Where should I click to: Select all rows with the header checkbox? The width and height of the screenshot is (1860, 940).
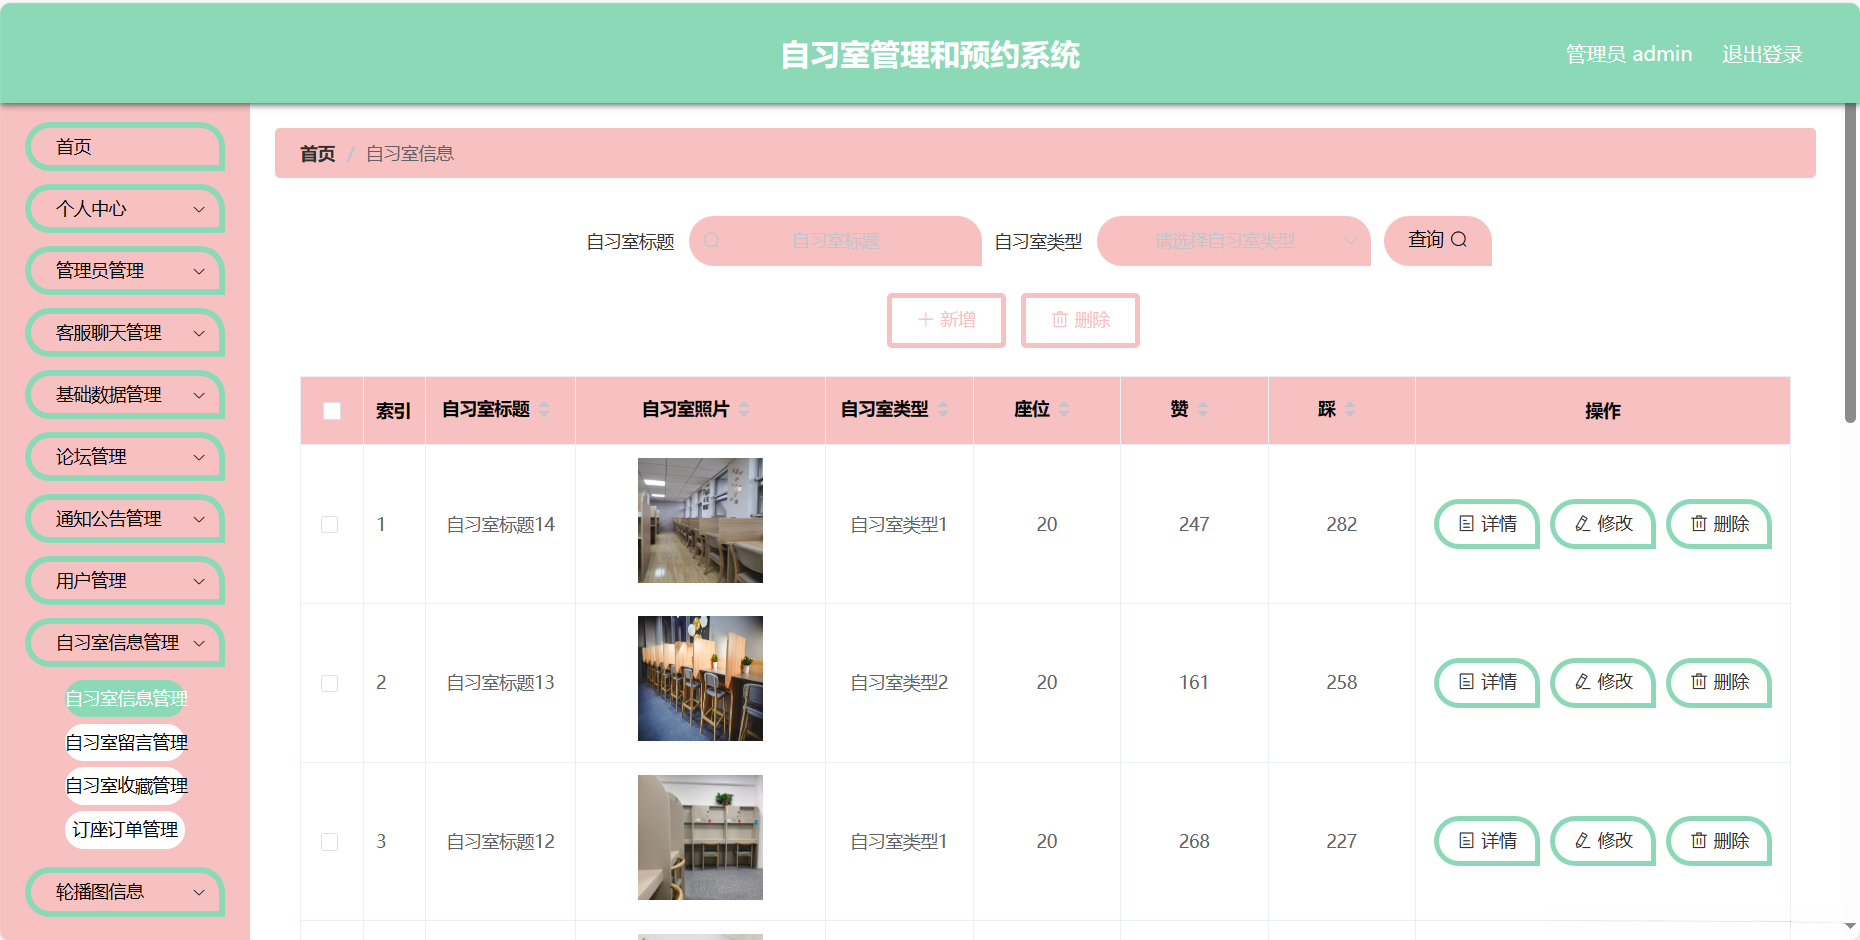(x=332, y=410)
